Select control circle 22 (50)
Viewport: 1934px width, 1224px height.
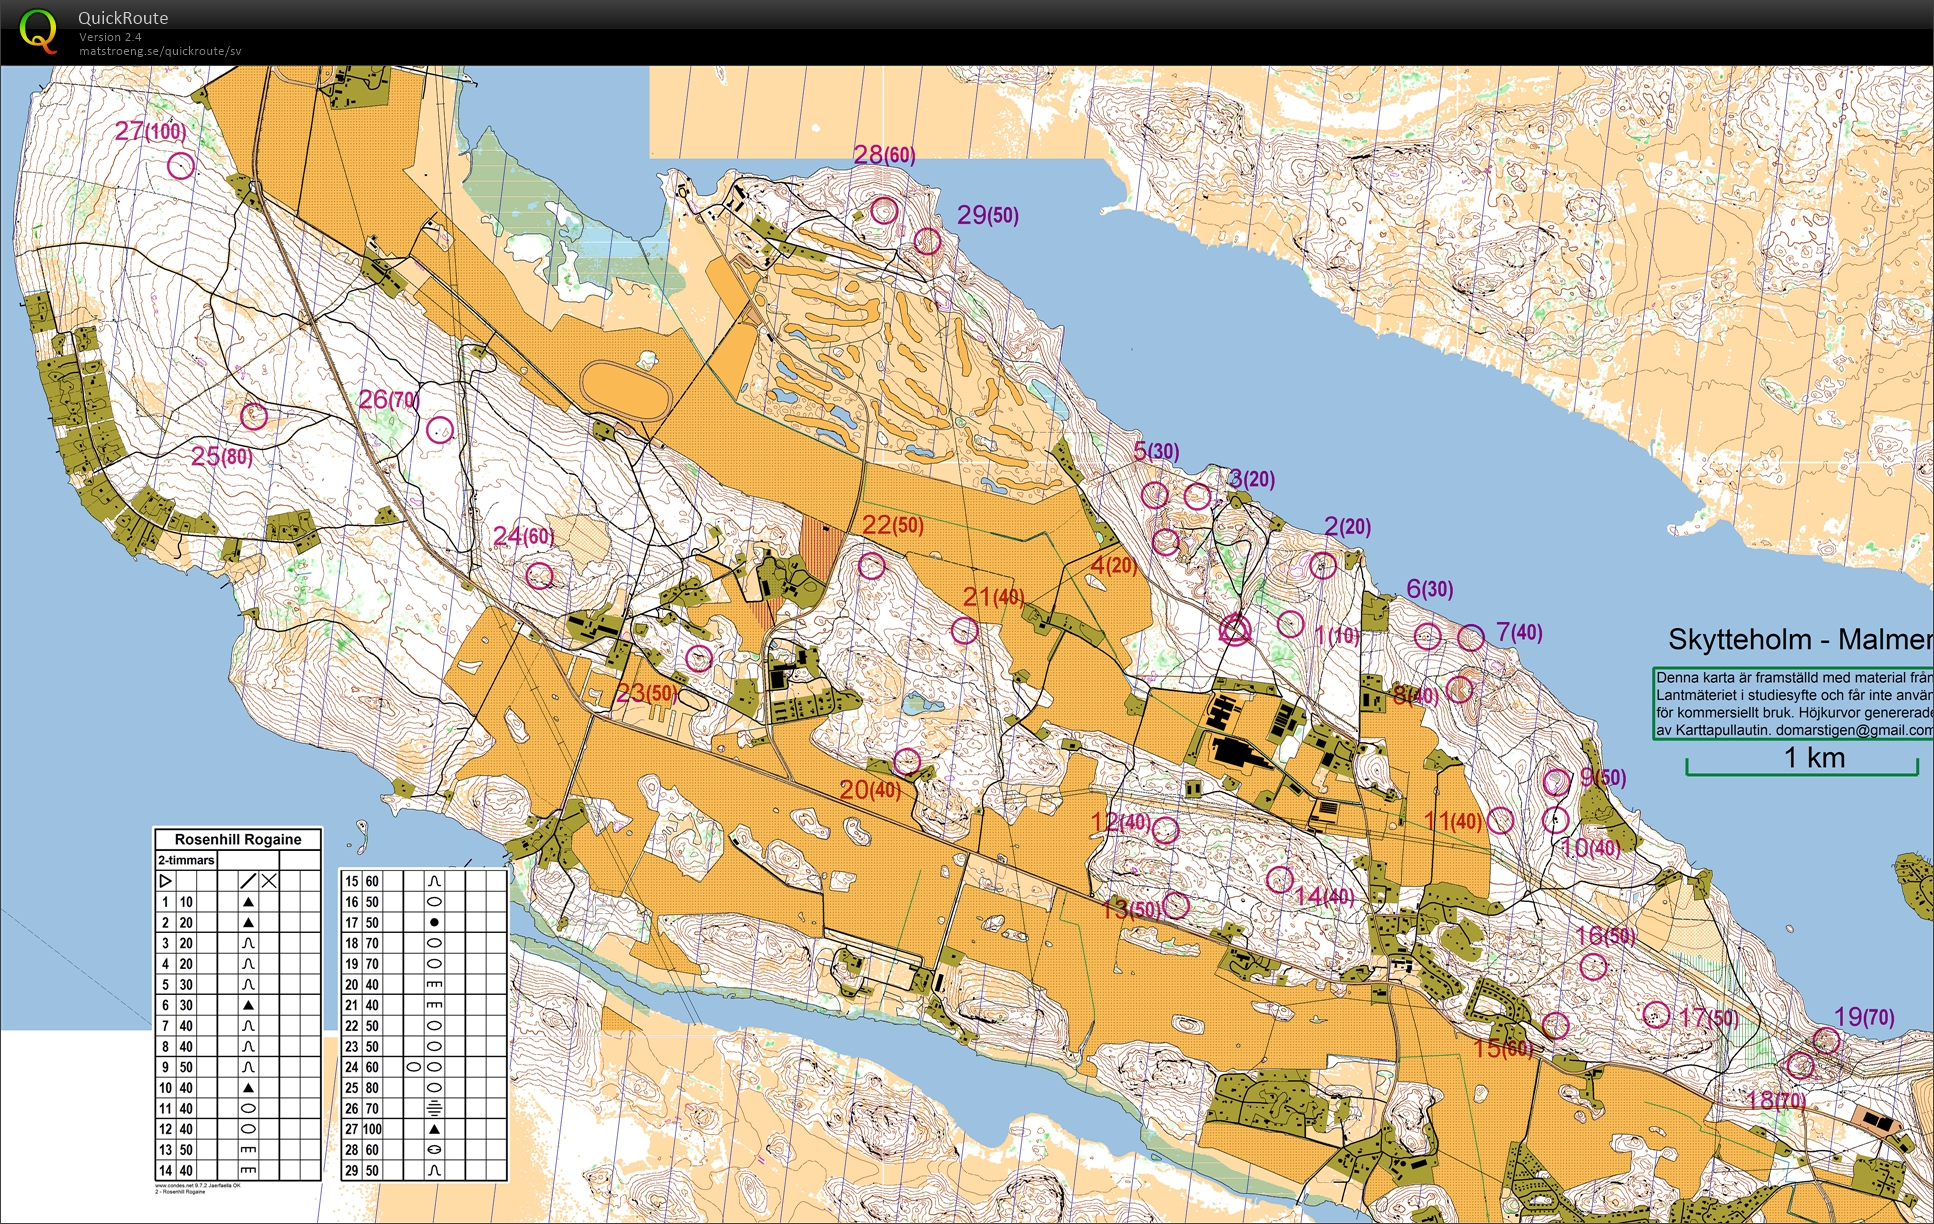[872, 566]
